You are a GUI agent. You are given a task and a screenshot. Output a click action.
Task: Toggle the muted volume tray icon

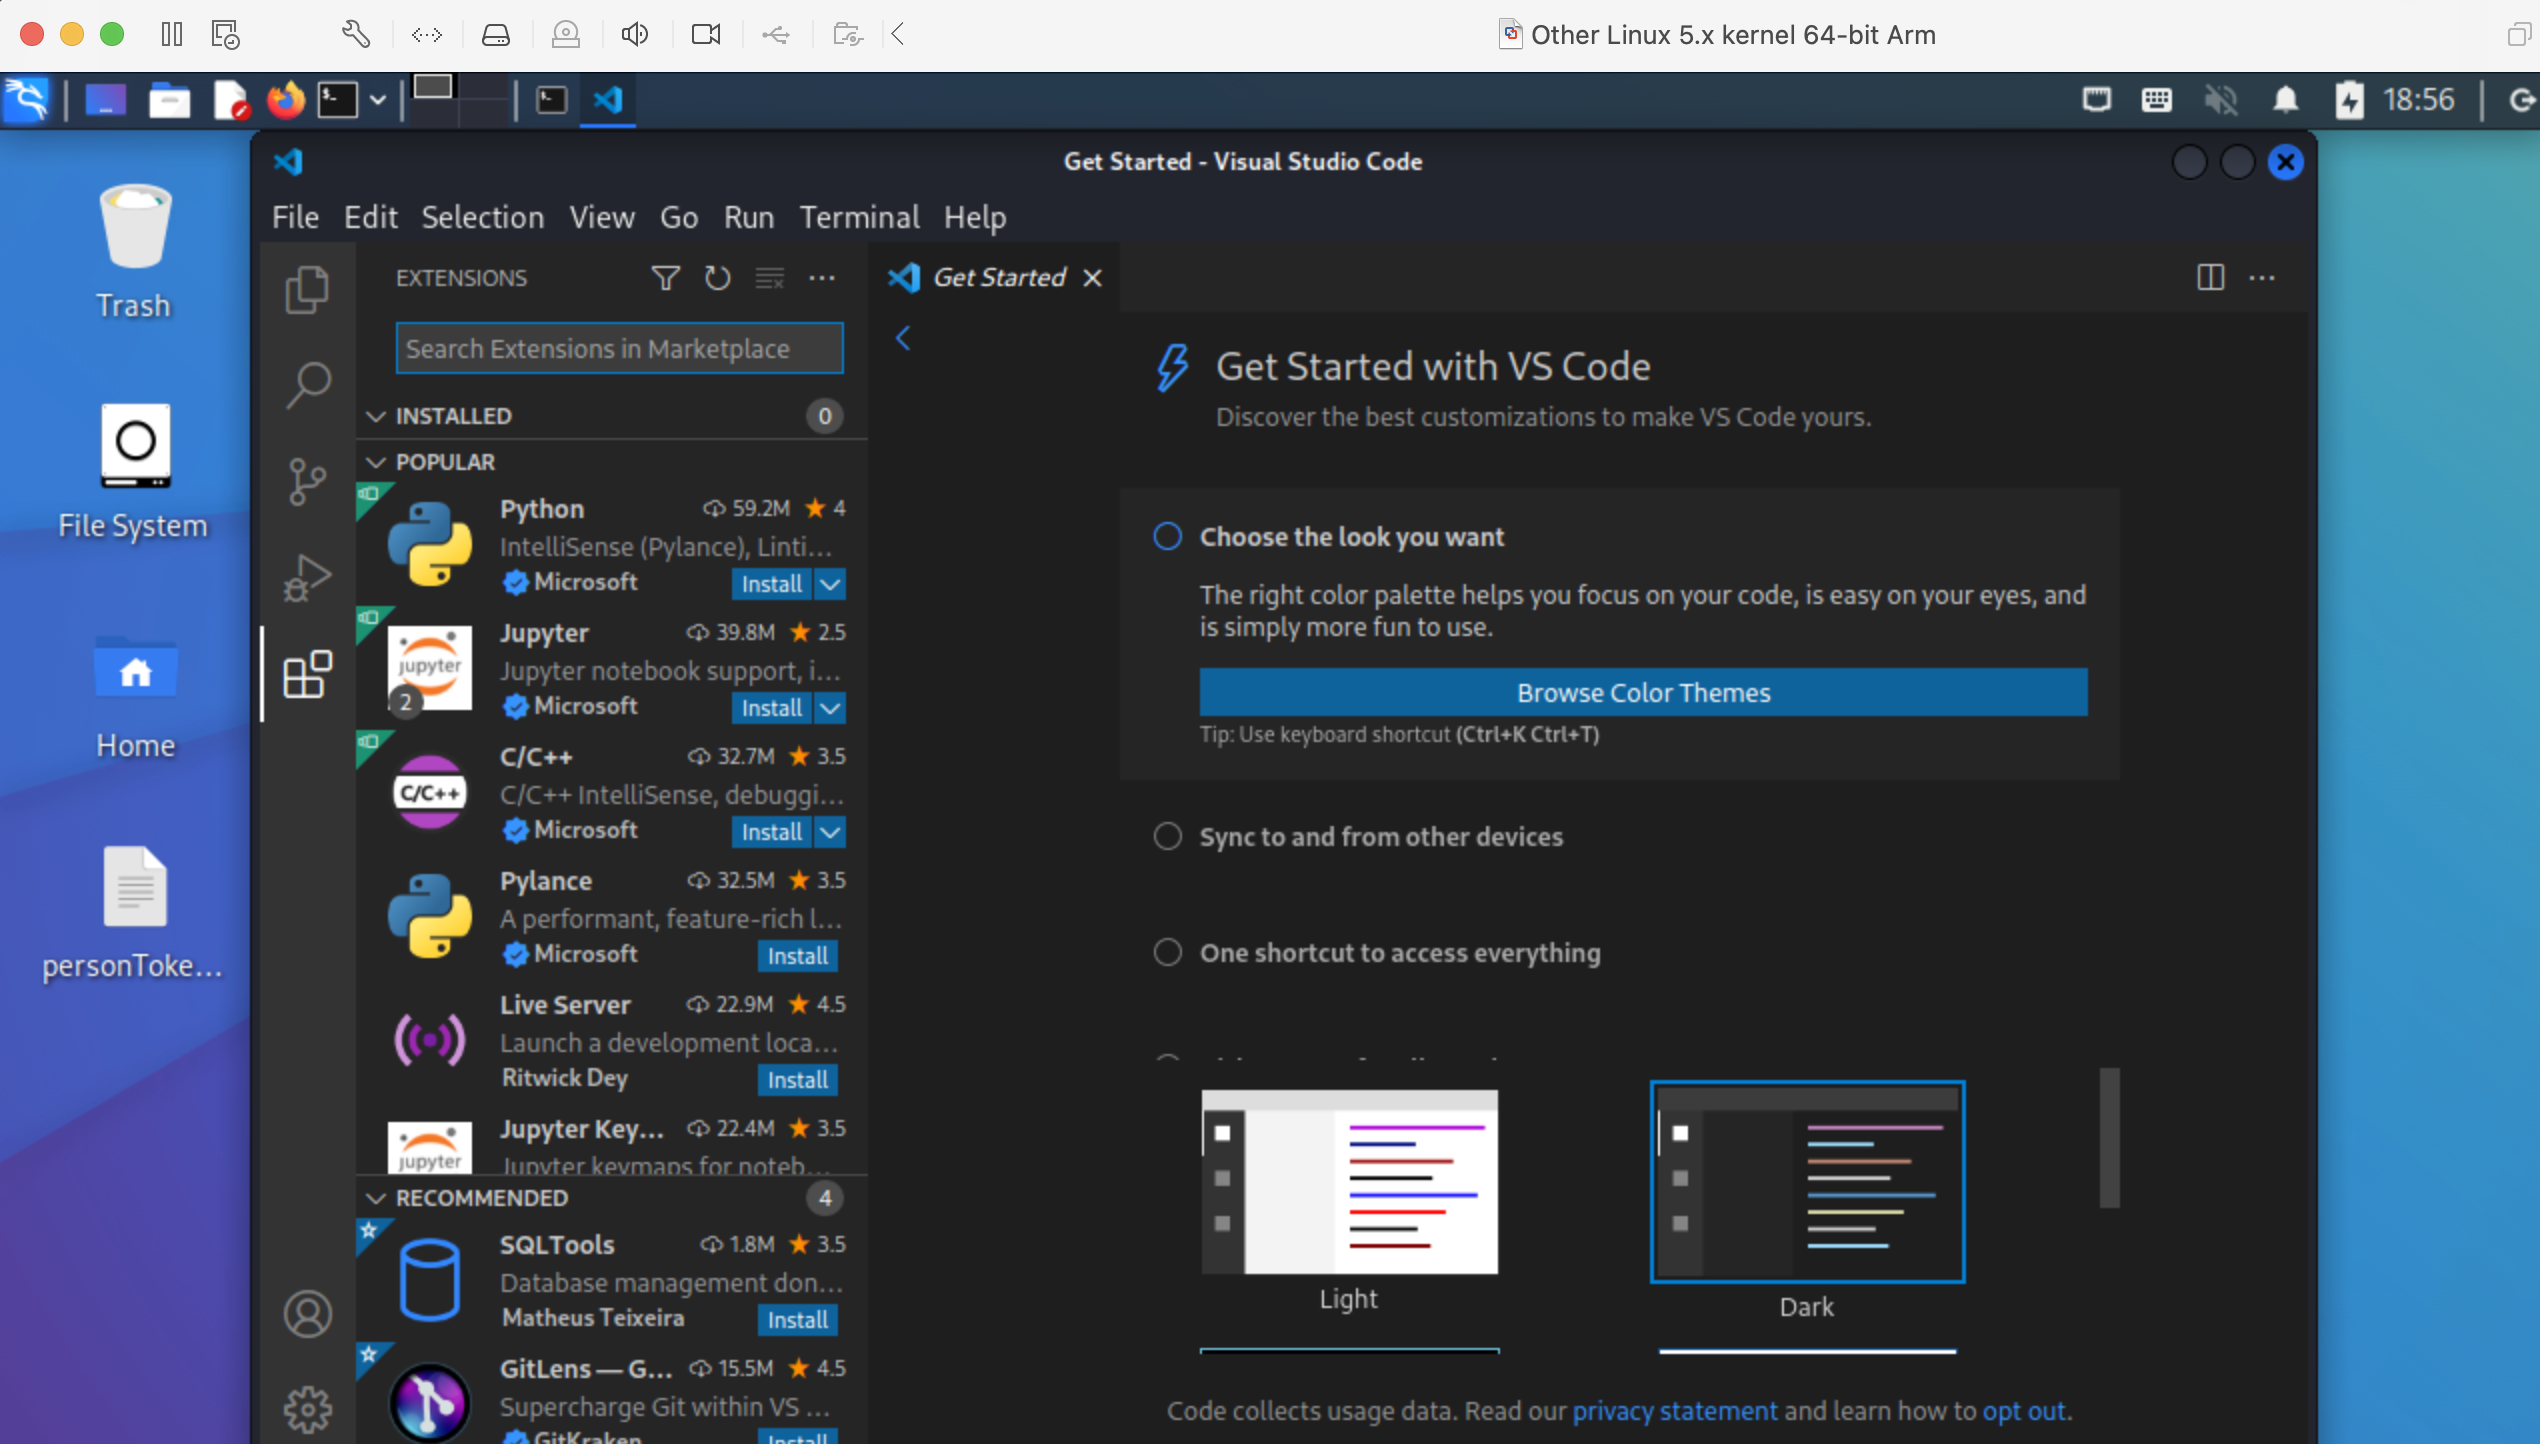tap(2221, 100)
